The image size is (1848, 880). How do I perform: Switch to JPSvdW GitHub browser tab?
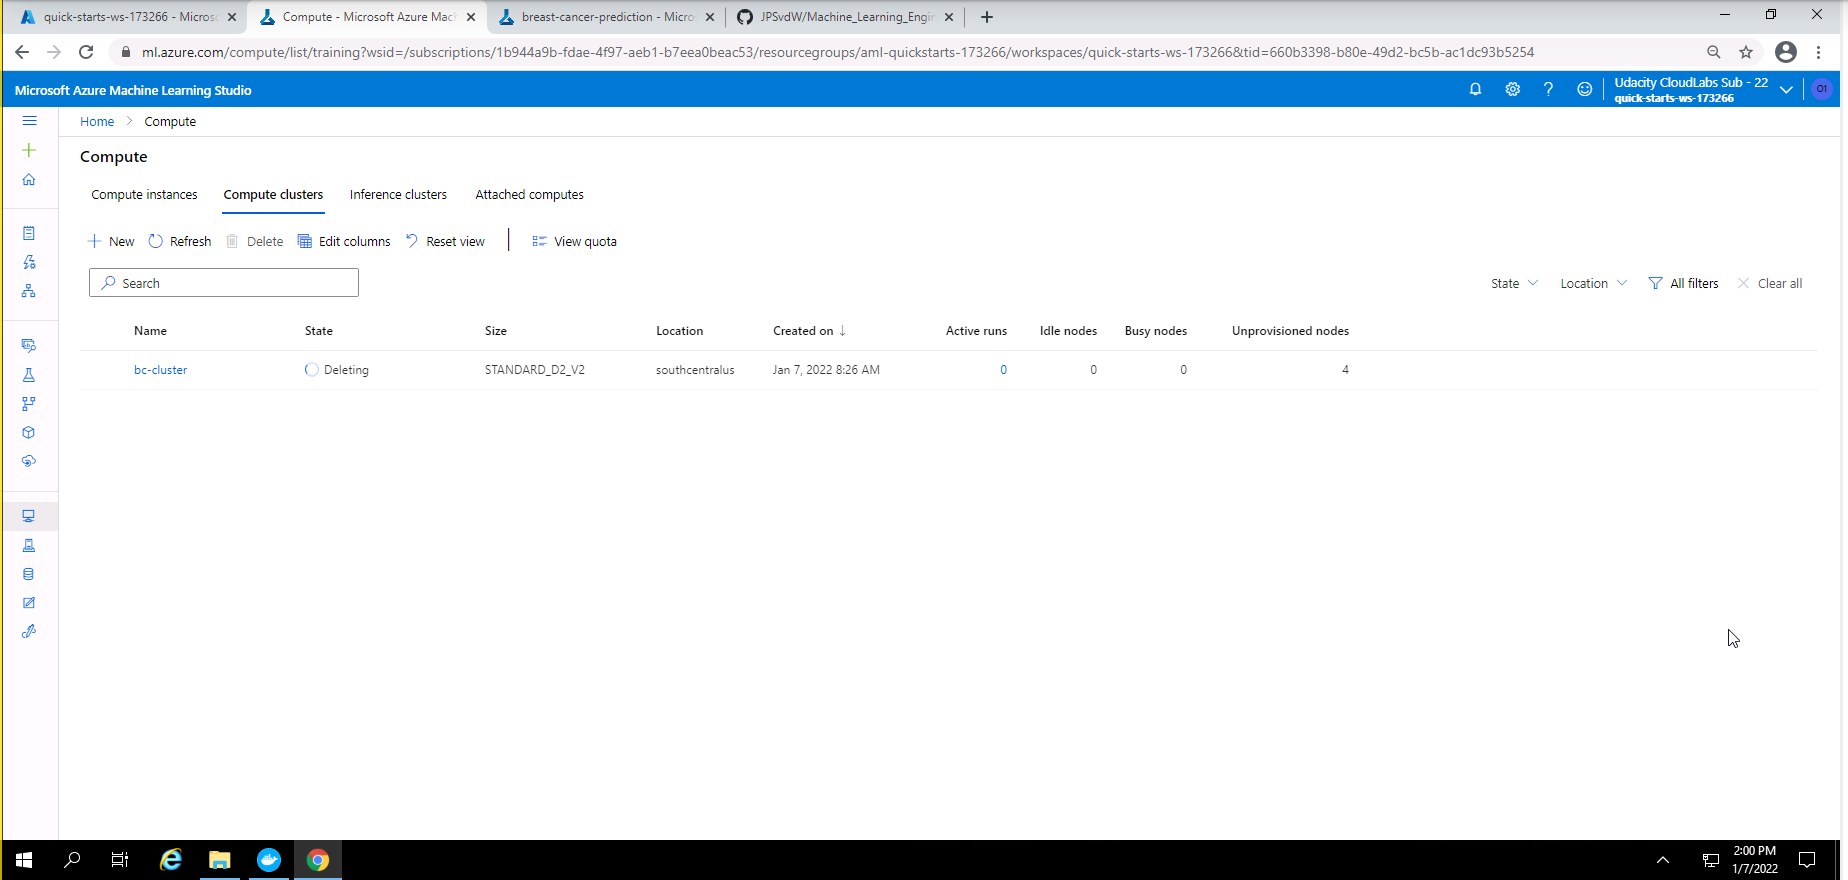tap(845, 17)
